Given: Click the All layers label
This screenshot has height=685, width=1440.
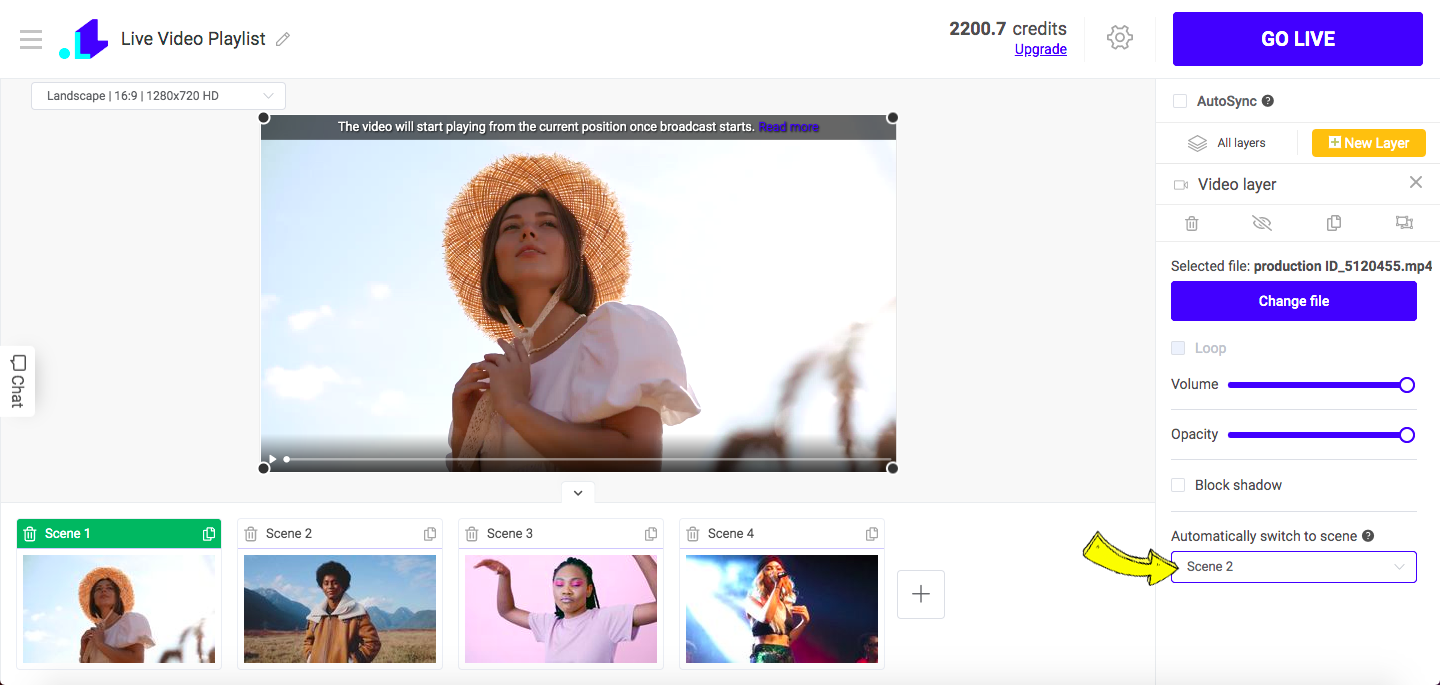Looking at the screenshot, I should (x=1241, y=143).
